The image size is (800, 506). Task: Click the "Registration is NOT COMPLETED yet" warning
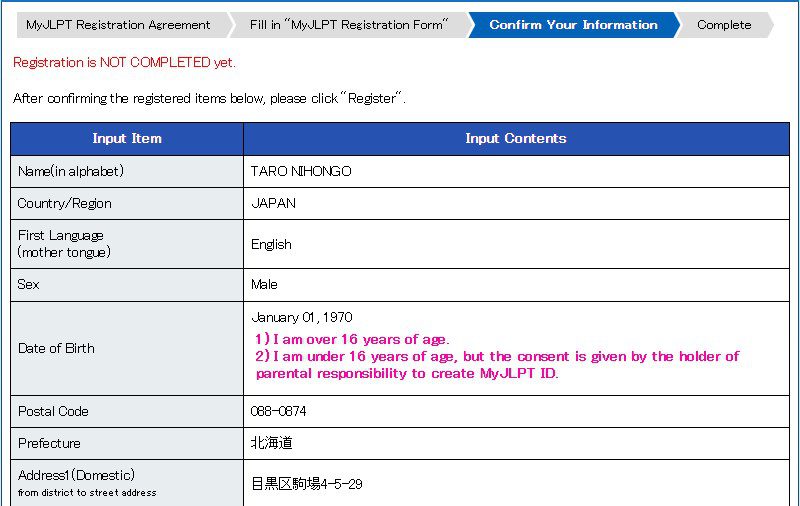click(124, 62)
